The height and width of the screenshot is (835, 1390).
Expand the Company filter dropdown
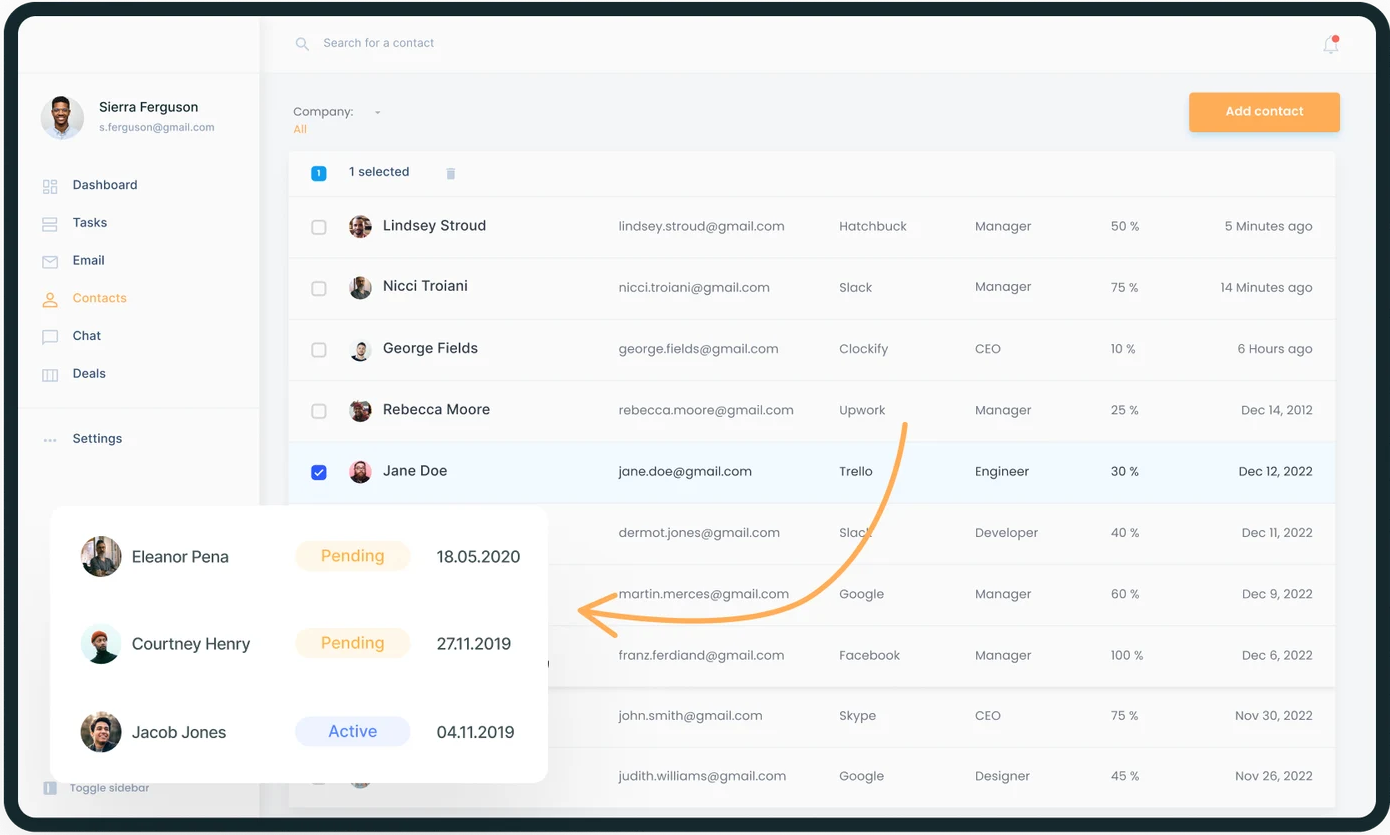377,113
